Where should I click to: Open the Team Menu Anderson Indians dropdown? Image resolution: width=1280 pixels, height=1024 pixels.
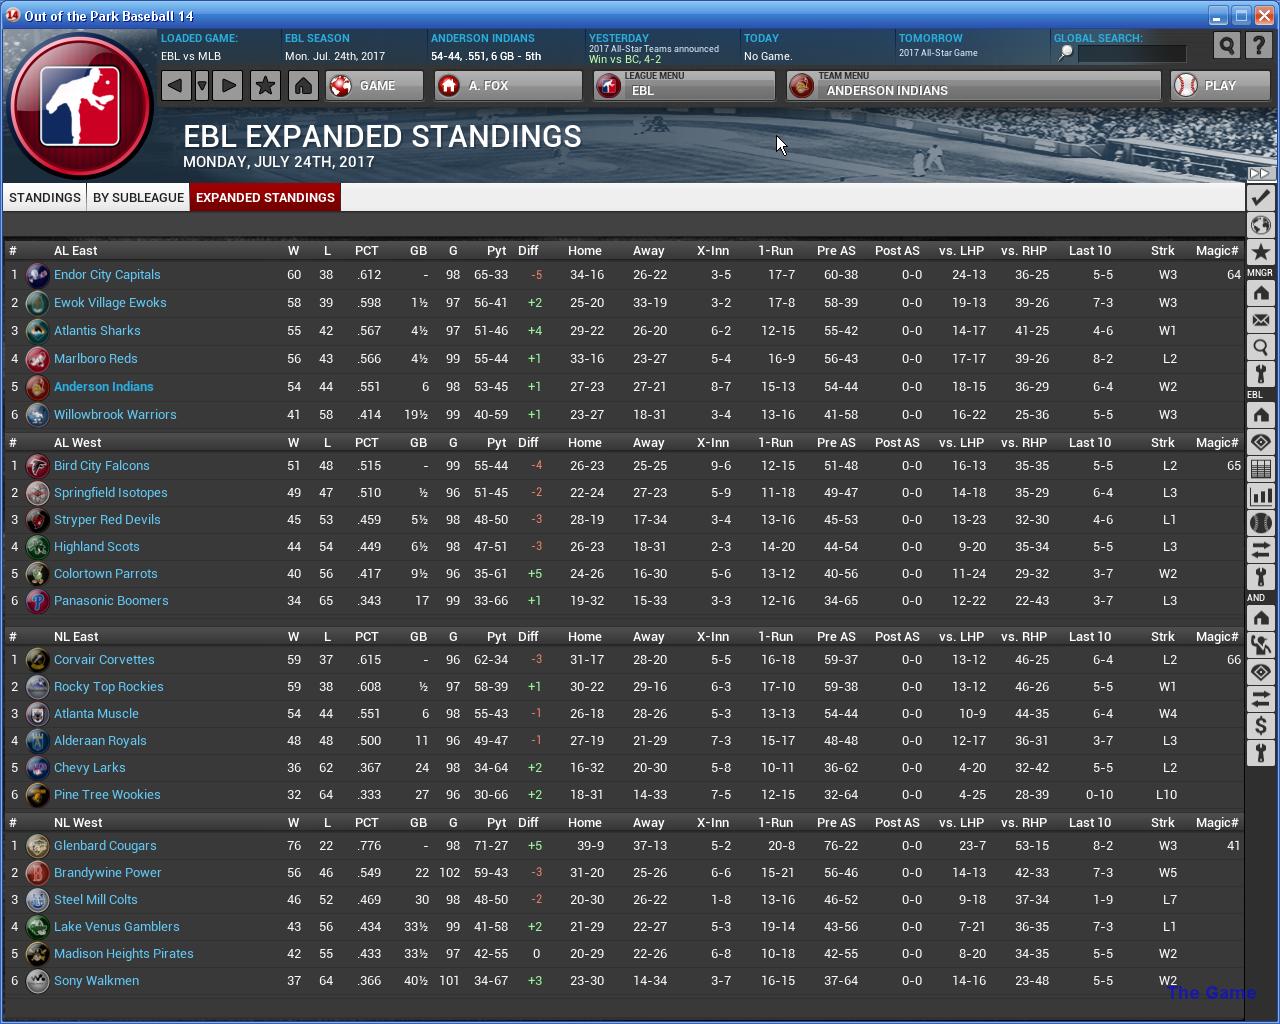[x=973, y=86]
